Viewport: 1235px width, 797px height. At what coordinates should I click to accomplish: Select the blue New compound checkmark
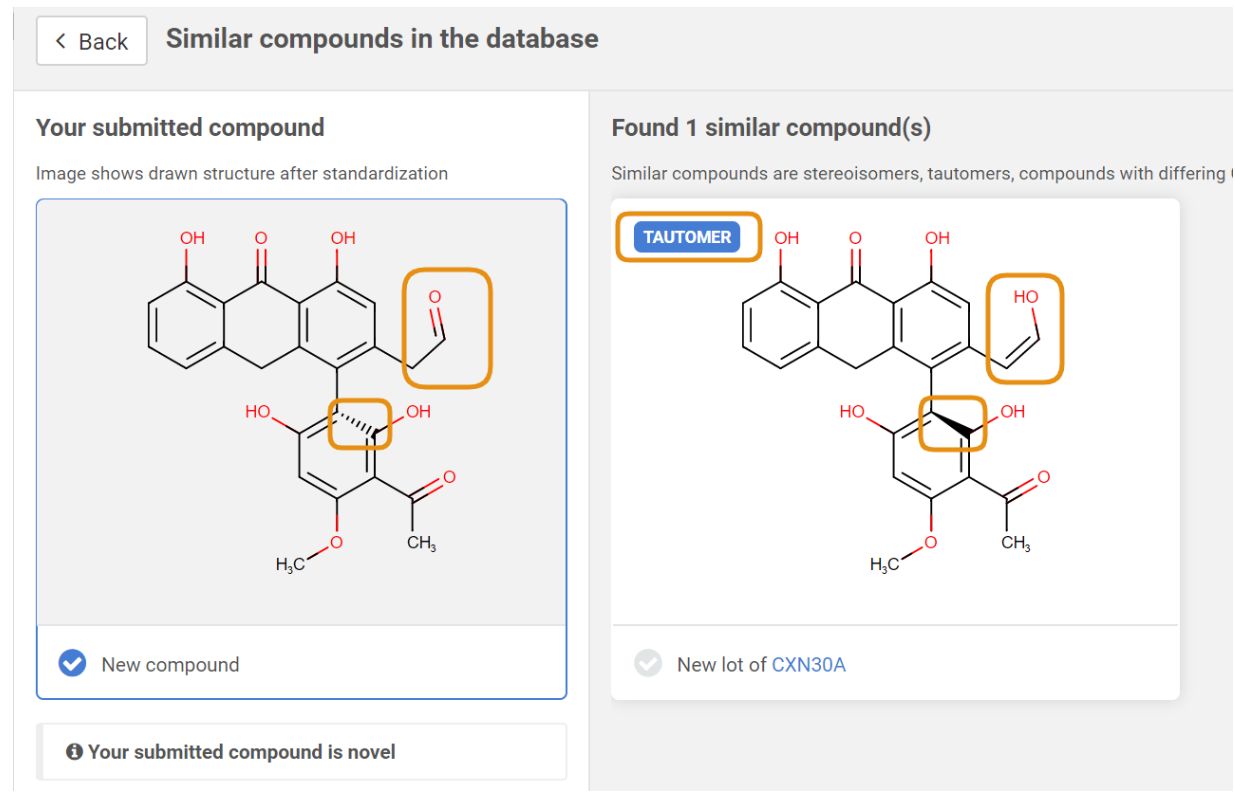72,664
